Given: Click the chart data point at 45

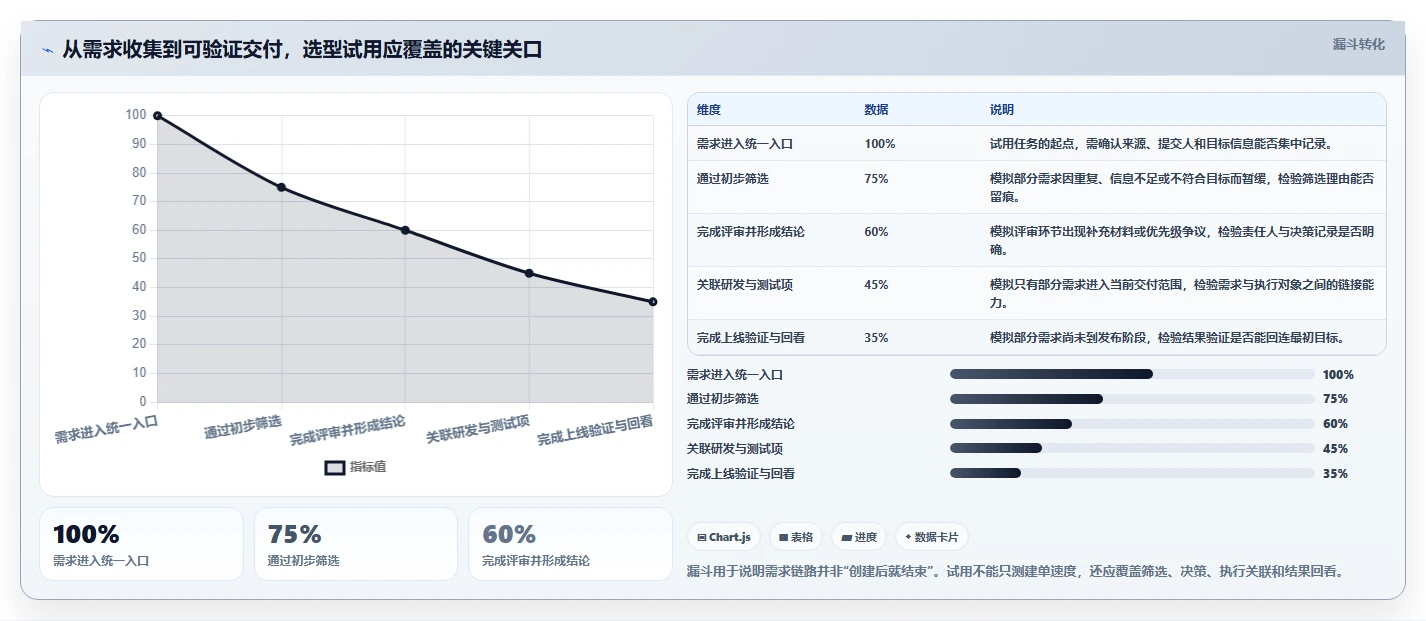Looking at the screenshot, I should point(529,273).
